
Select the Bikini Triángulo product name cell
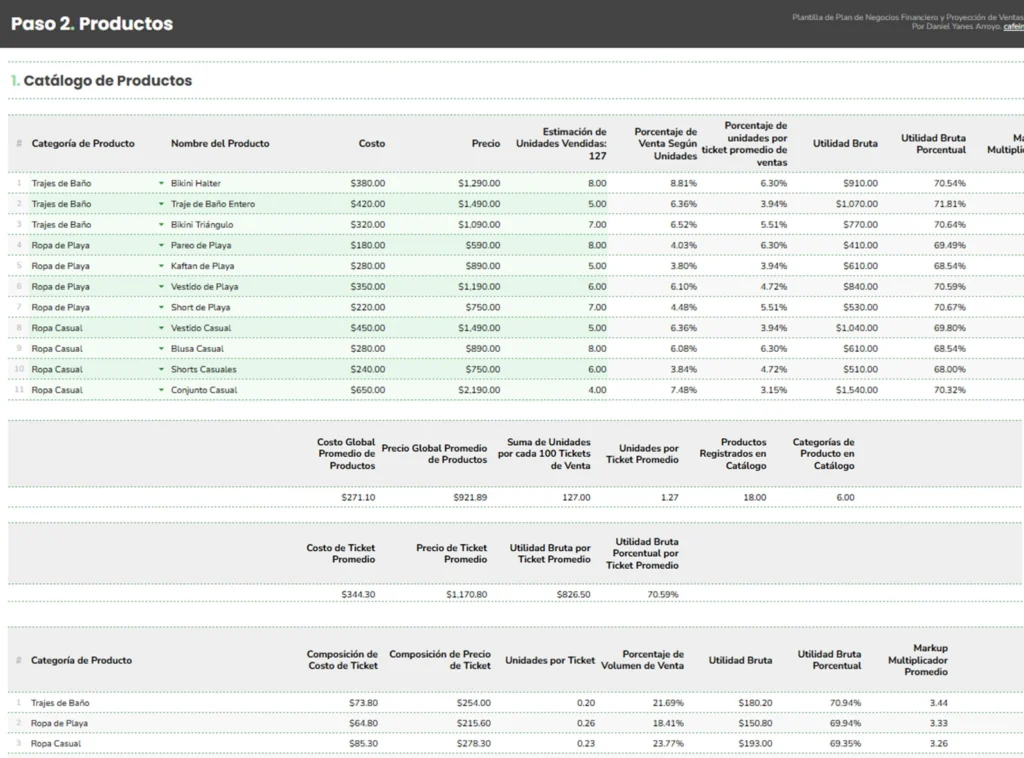[202, 225]
